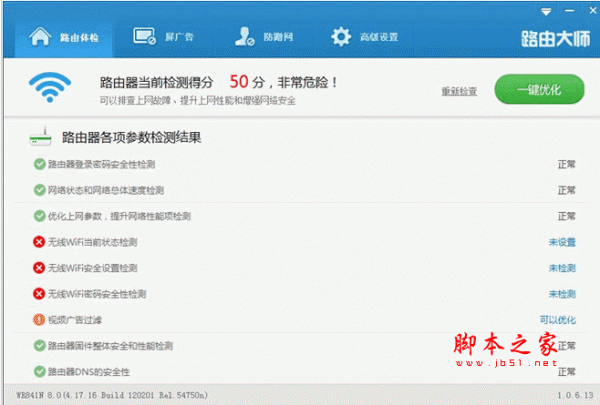
Task: Select the 网络状态和网络总体速度检测 row text
Action: (106, 190)
